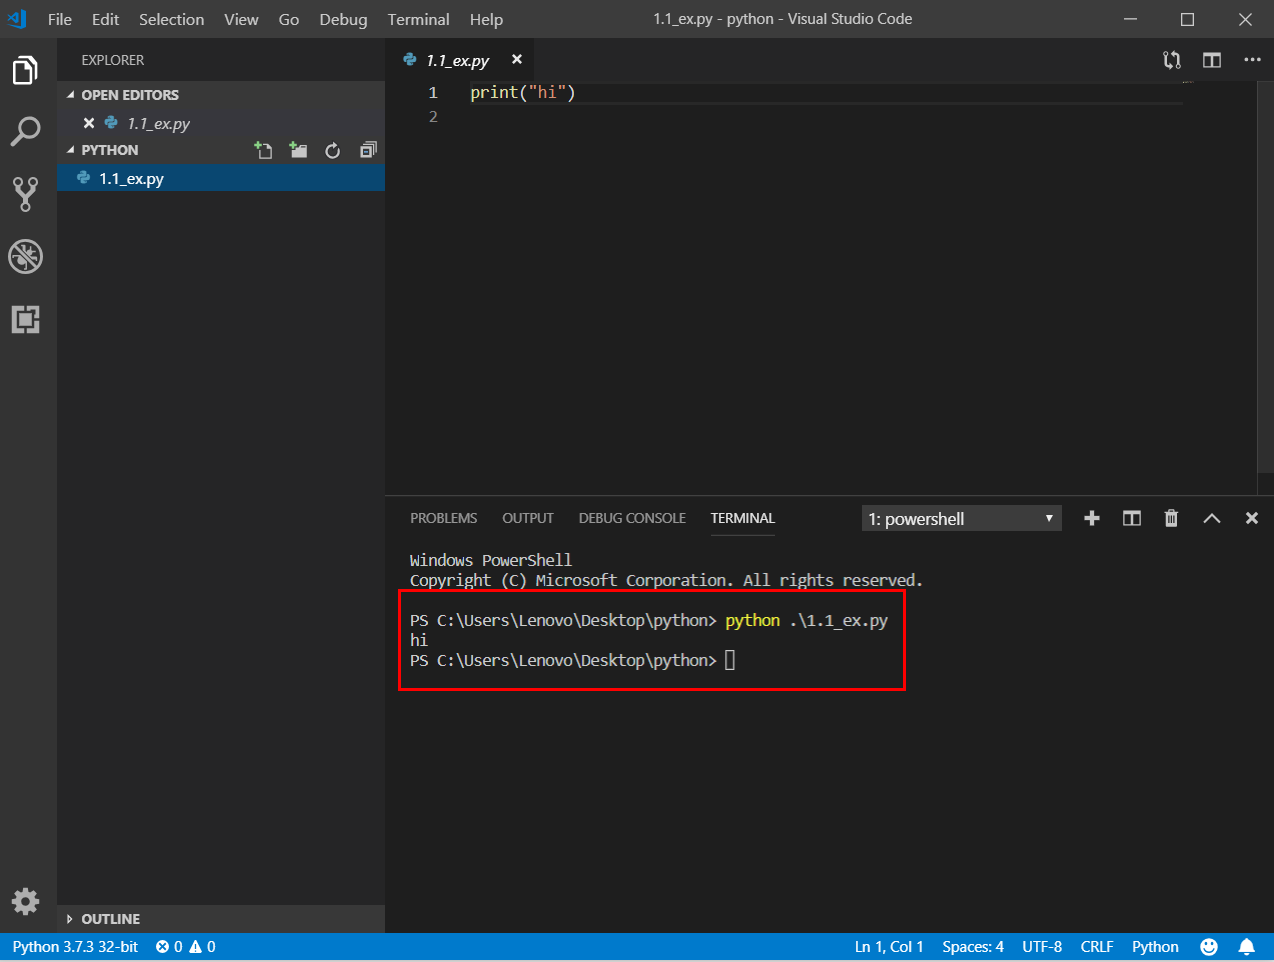Screen dimensions: 1274x962
Task: Click line 1 print("hi") in editor
Action: coord(523,92)
